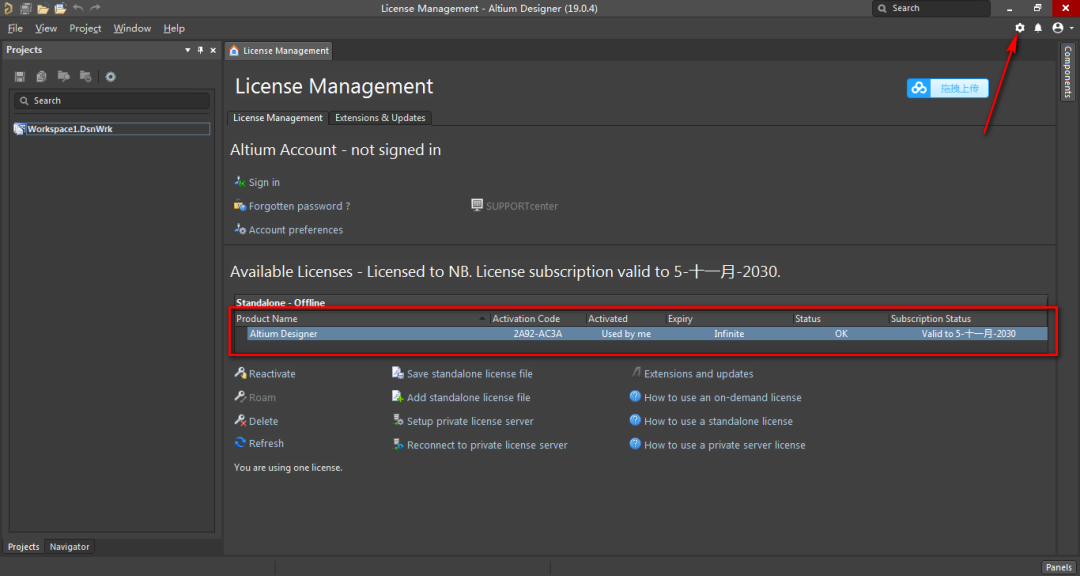Pin the Projects panel
1080x576 pixels.
tap(200, 50)
